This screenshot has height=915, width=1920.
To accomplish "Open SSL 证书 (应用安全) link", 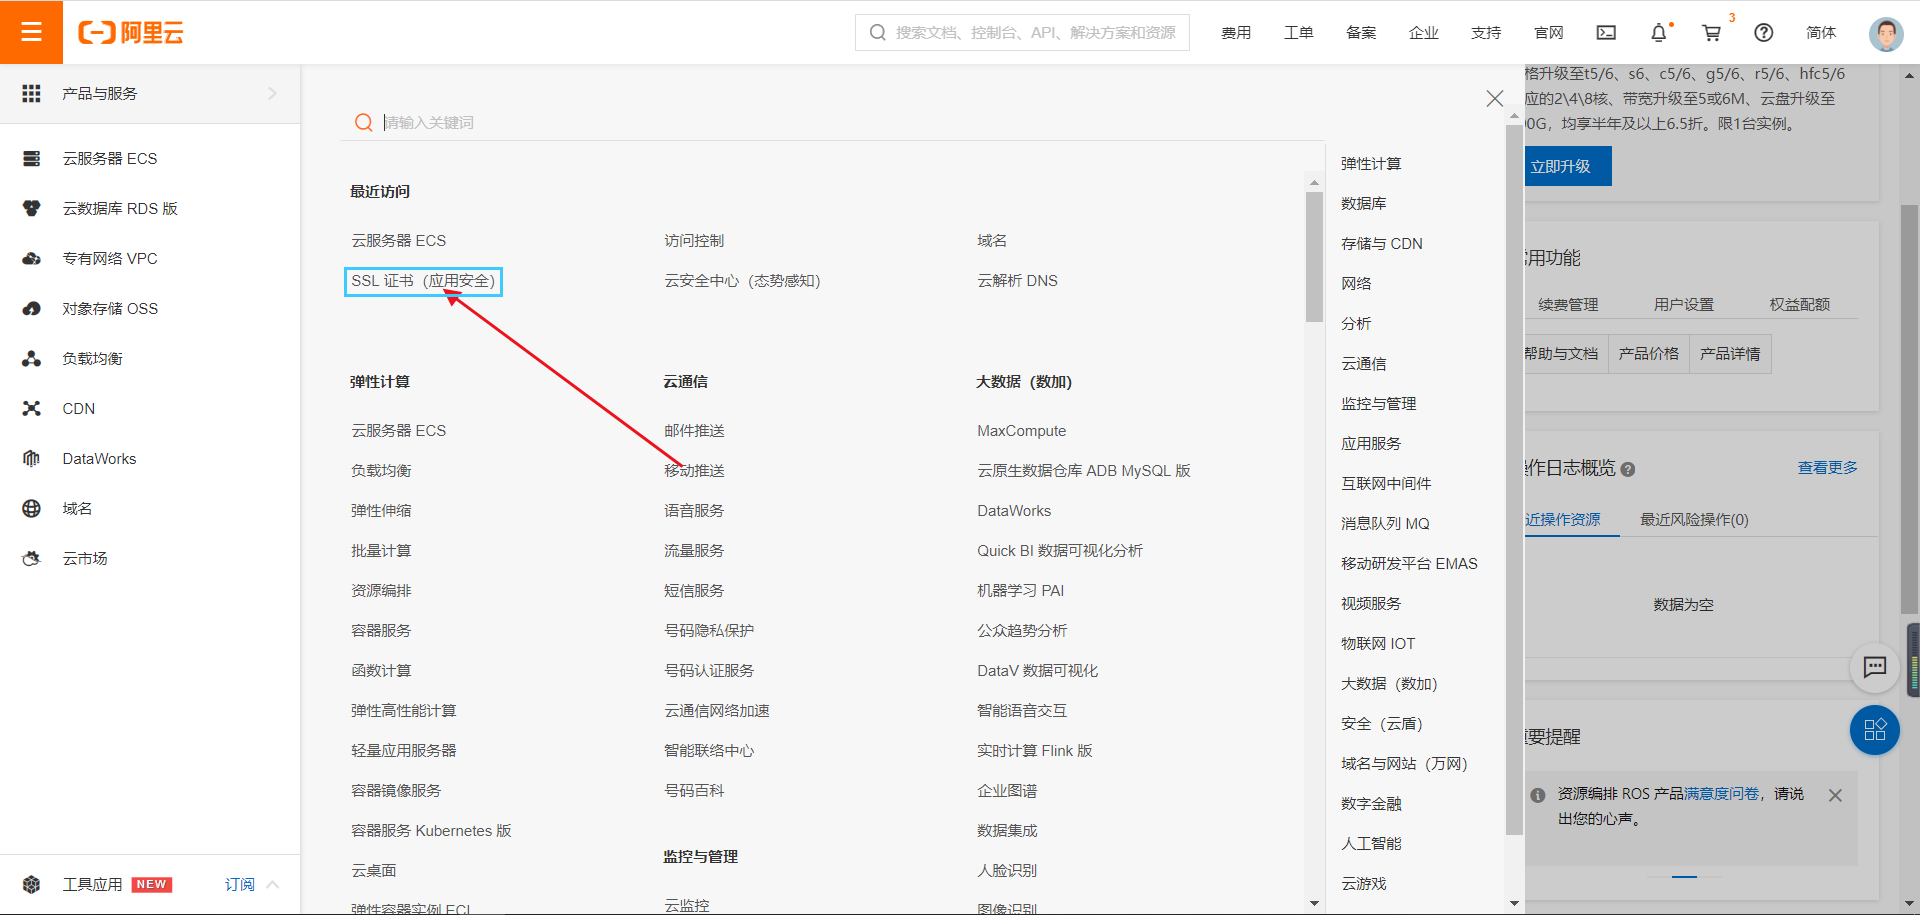I will click(423, 281).
